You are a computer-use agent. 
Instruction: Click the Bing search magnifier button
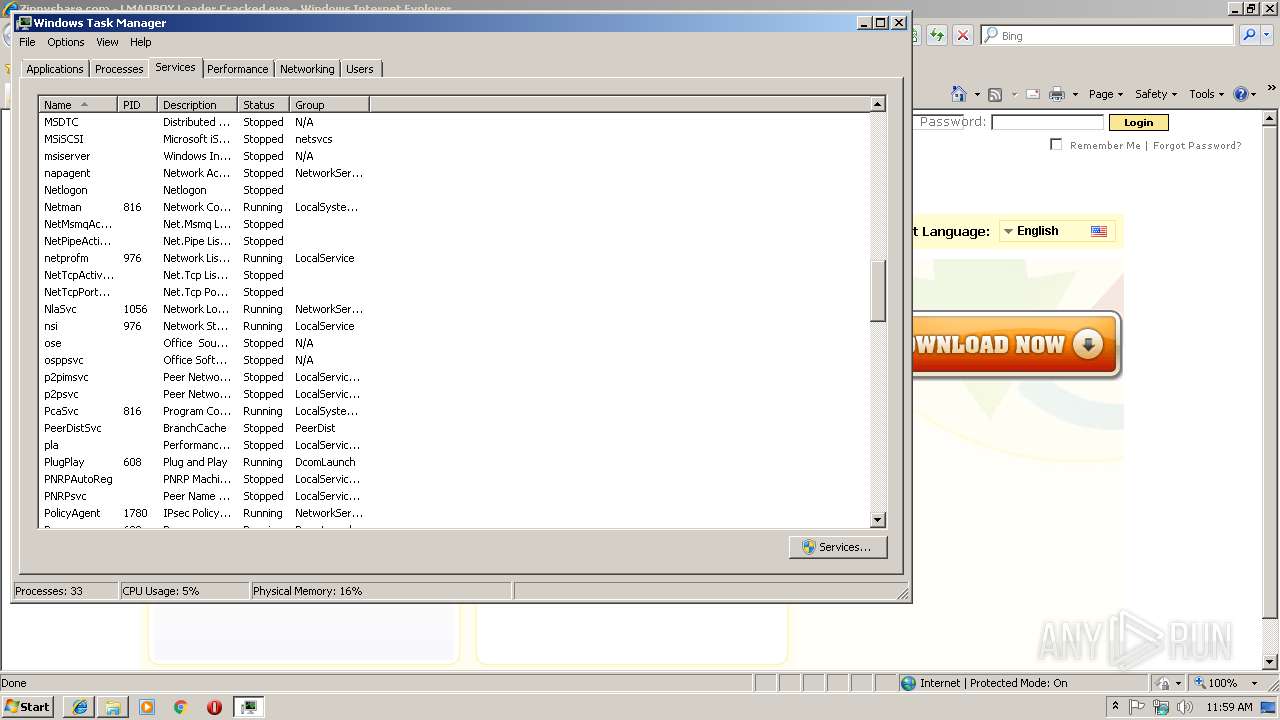1248,35
